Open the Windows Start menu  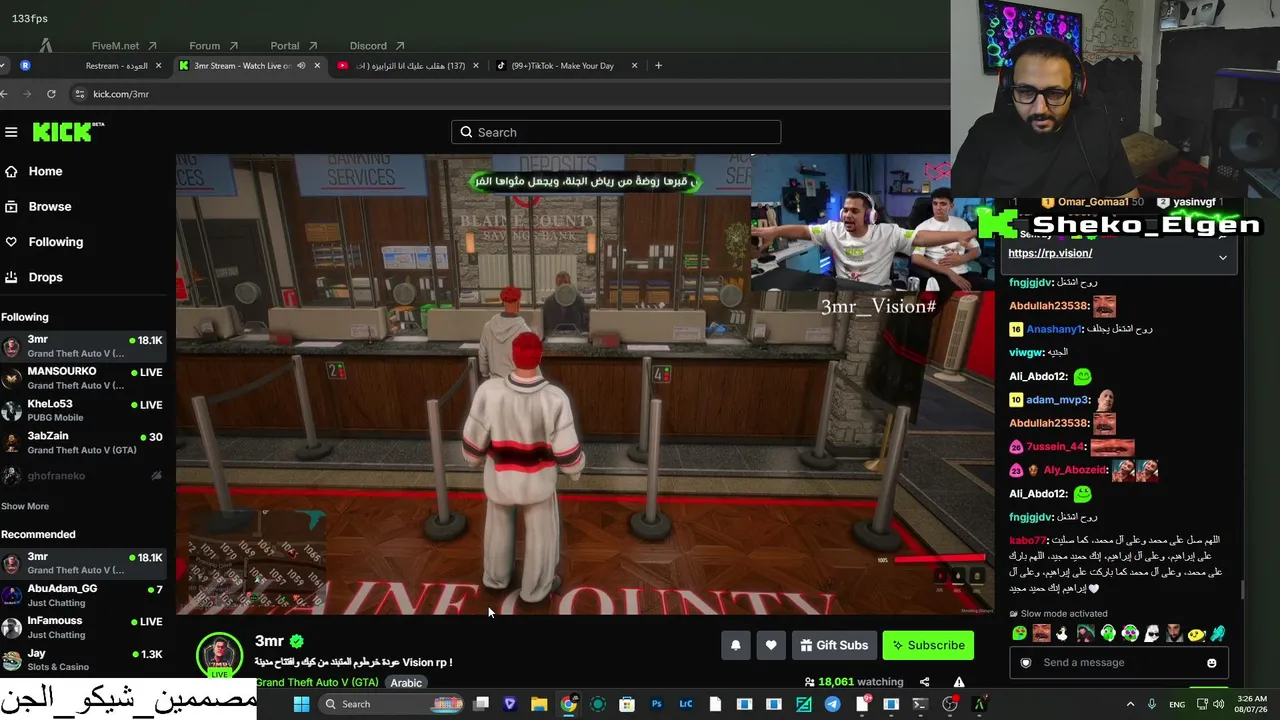click(x=301, y=704)
